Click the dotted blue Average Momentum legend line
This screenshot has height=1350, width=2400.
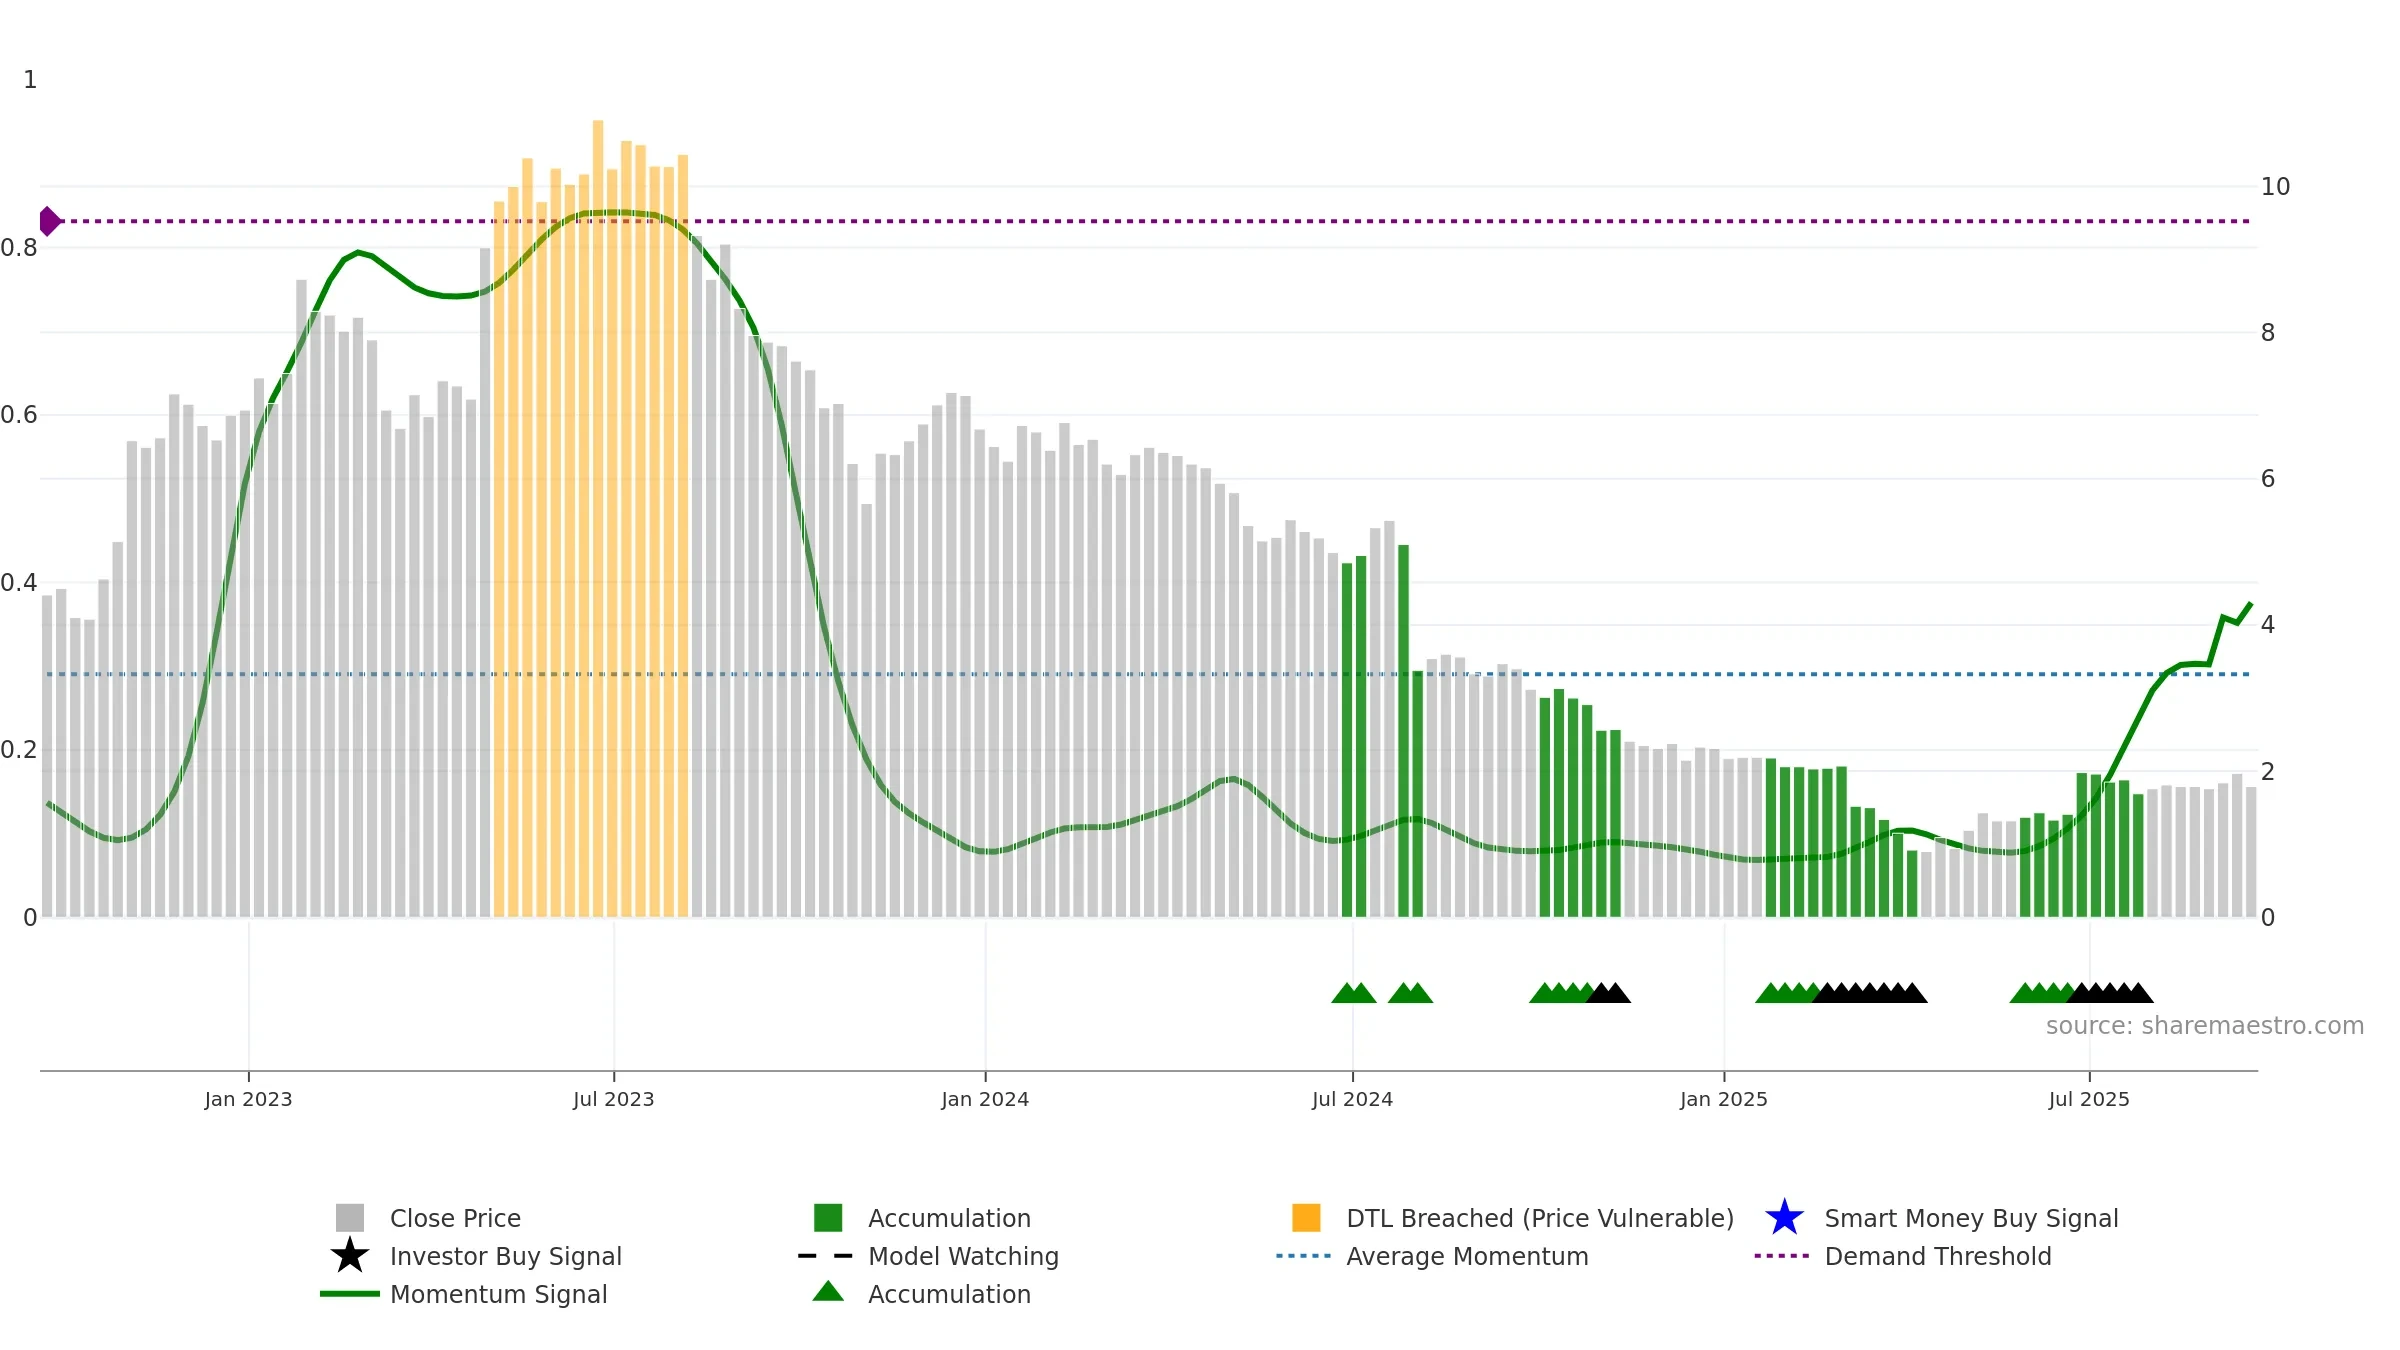click(x=1304, y=1256)
